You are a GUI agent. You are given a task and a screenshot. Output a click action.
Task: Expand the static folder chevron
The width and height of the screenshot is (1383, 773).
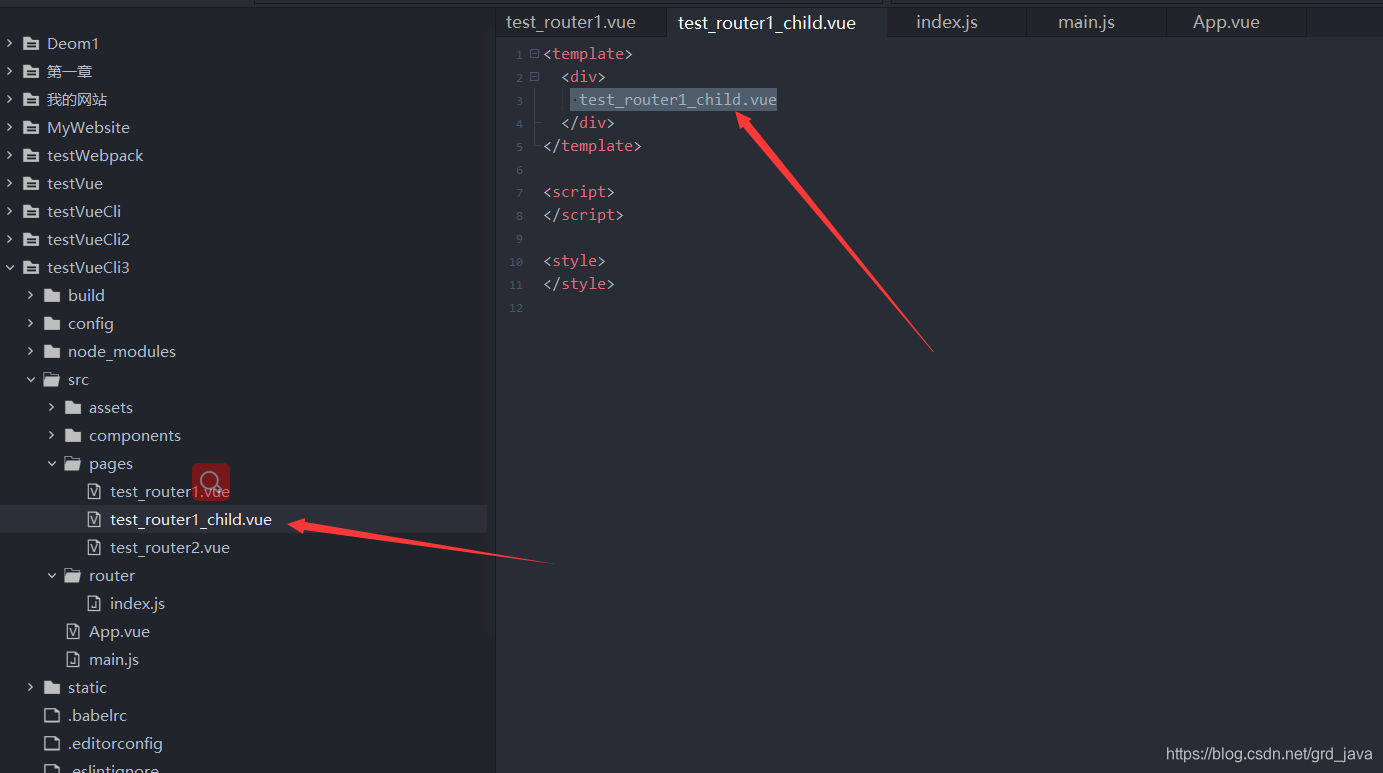coord(31,687)
